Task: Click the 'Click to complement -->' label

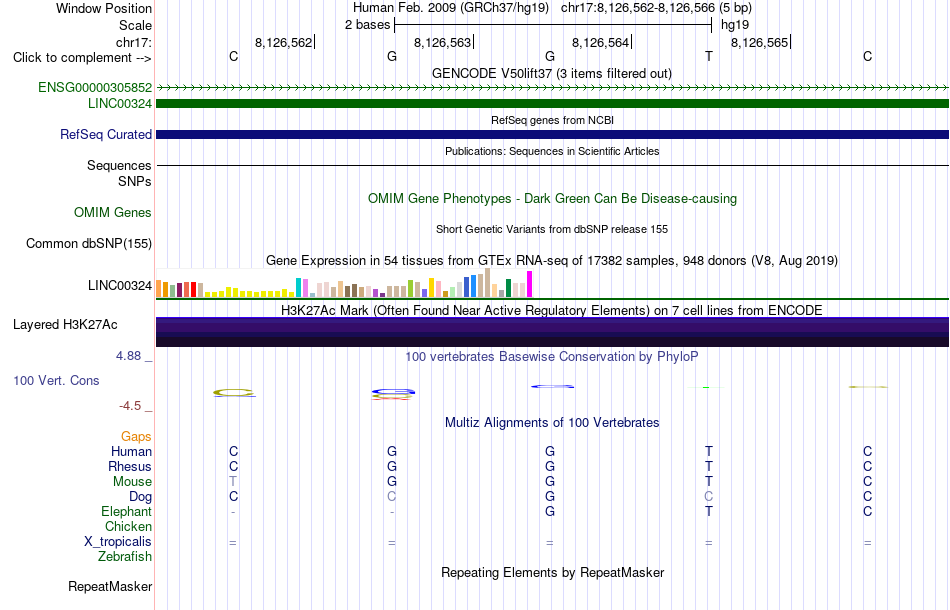Action: [x=82, y=58]
